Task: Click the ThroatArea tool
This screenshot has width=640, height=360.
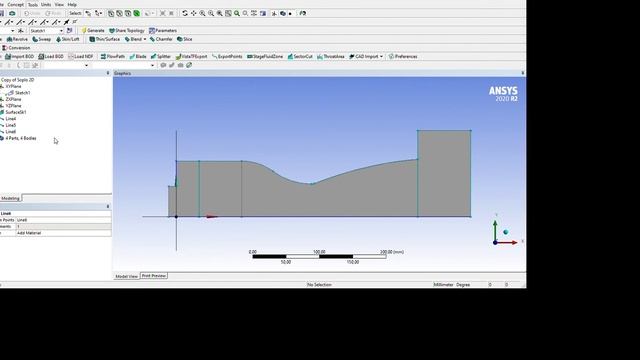Action: [331, 56]
